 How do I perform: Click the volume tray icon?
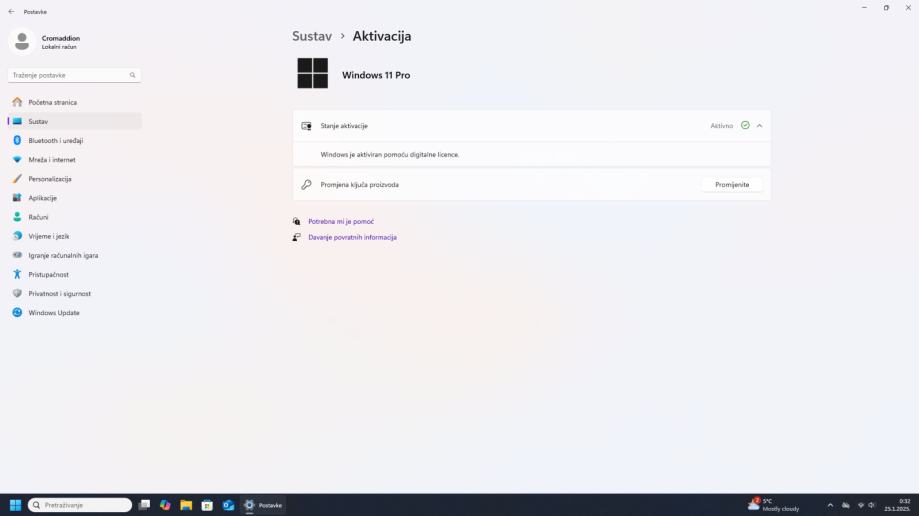(x=872, y=505)
